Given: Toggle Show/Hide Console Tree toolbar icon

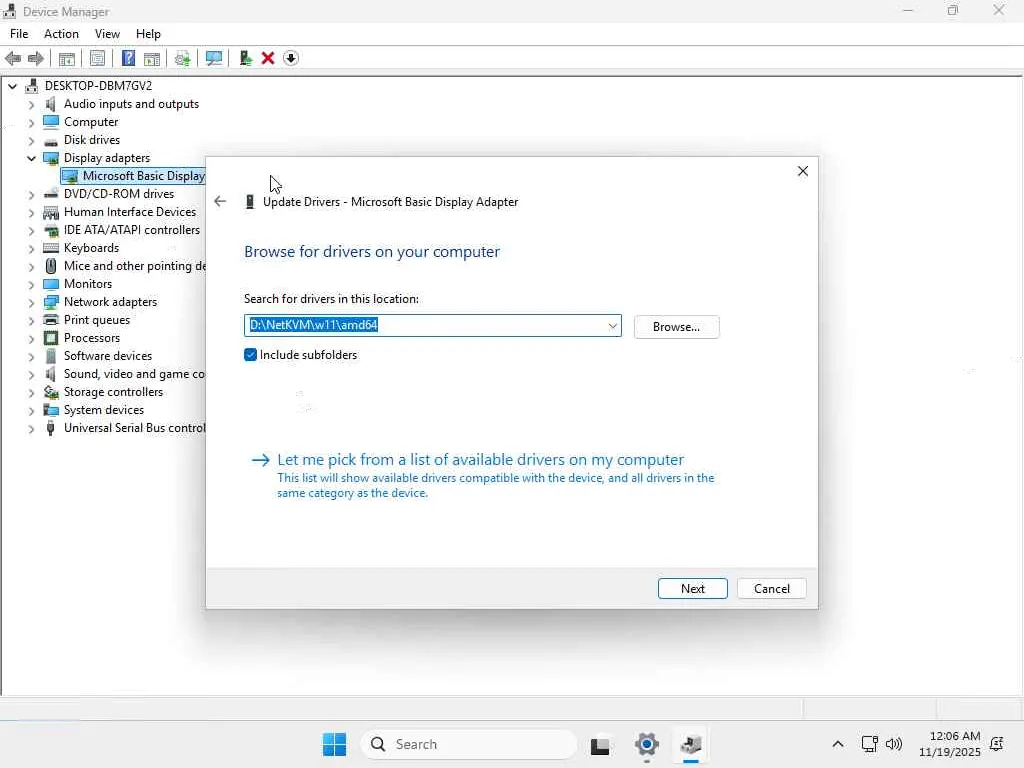Looking at the screenshot, I should 67,58.
